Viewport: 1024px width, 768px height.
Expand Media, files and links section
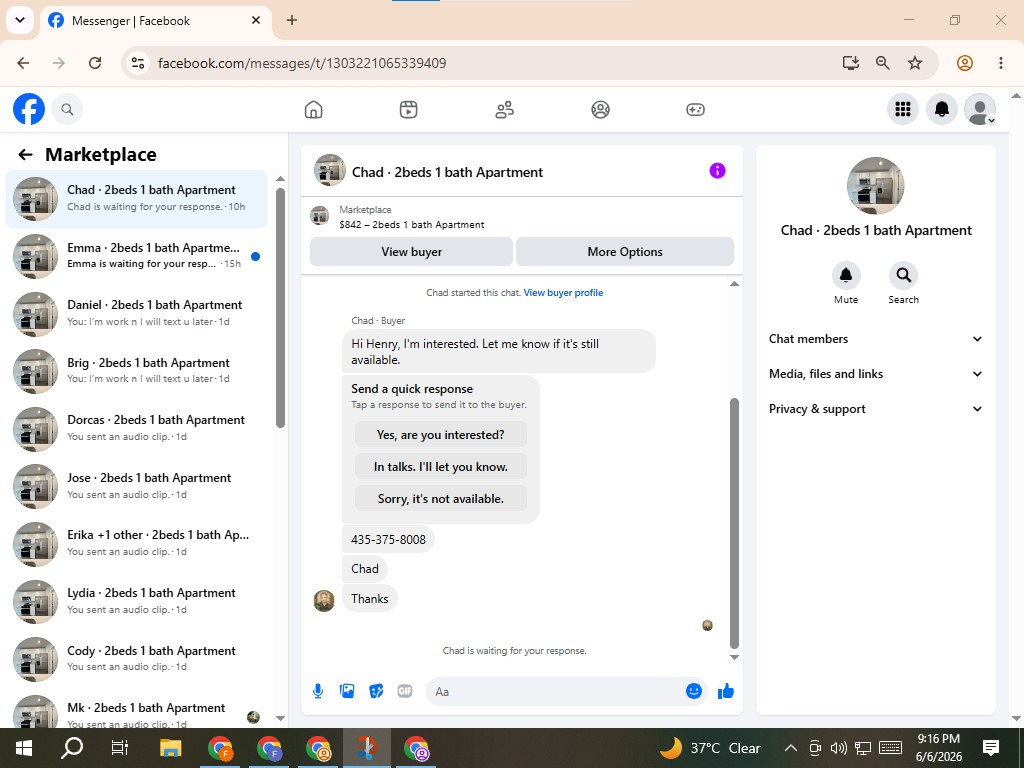click(875, 374)
